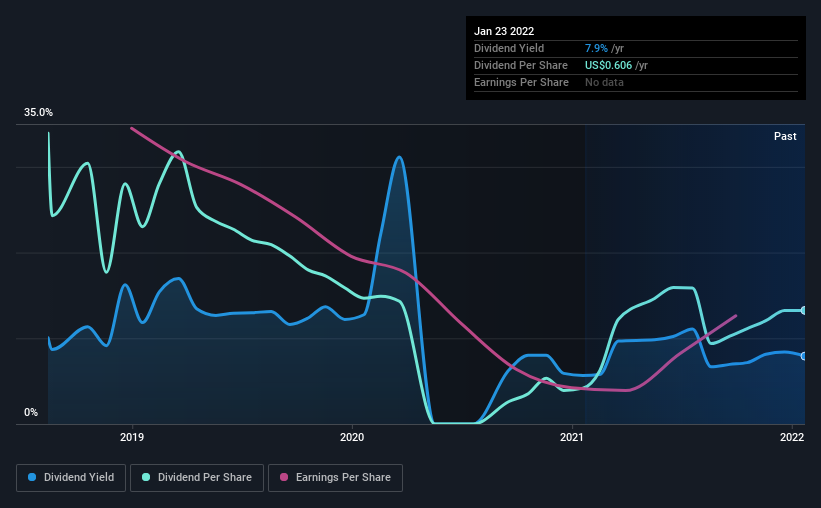Image resolution: width=821 pixels, height=508 pixels.
Task: Click the Dividend Yield tooltip row label
Action: (509, 48)
